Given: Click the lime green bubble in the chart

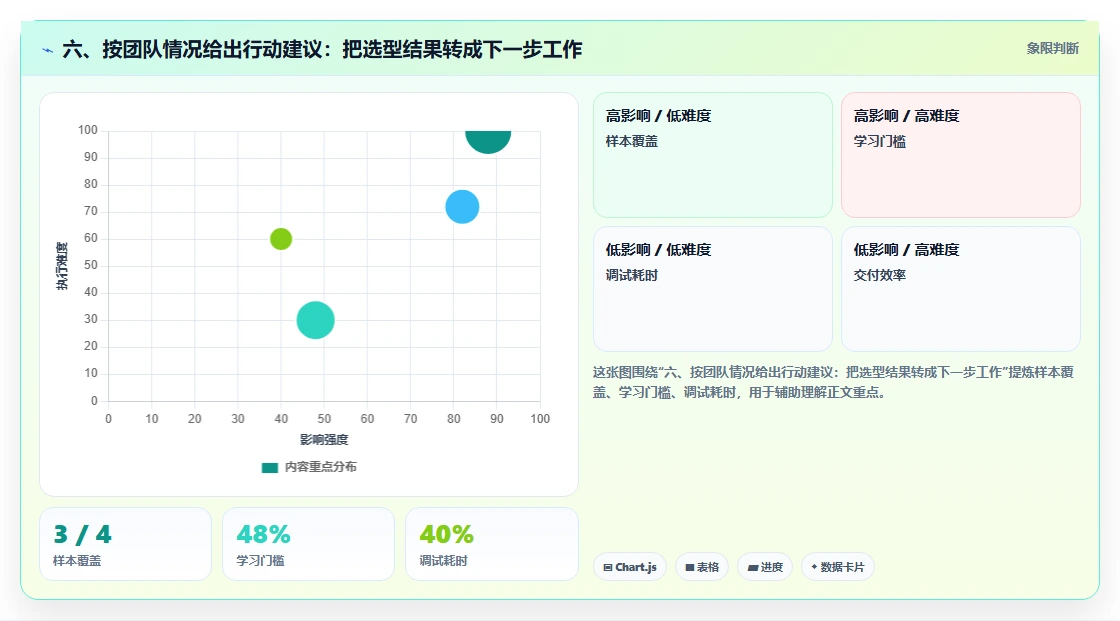Looking at the screenshot, I should (x=281, y=239).
